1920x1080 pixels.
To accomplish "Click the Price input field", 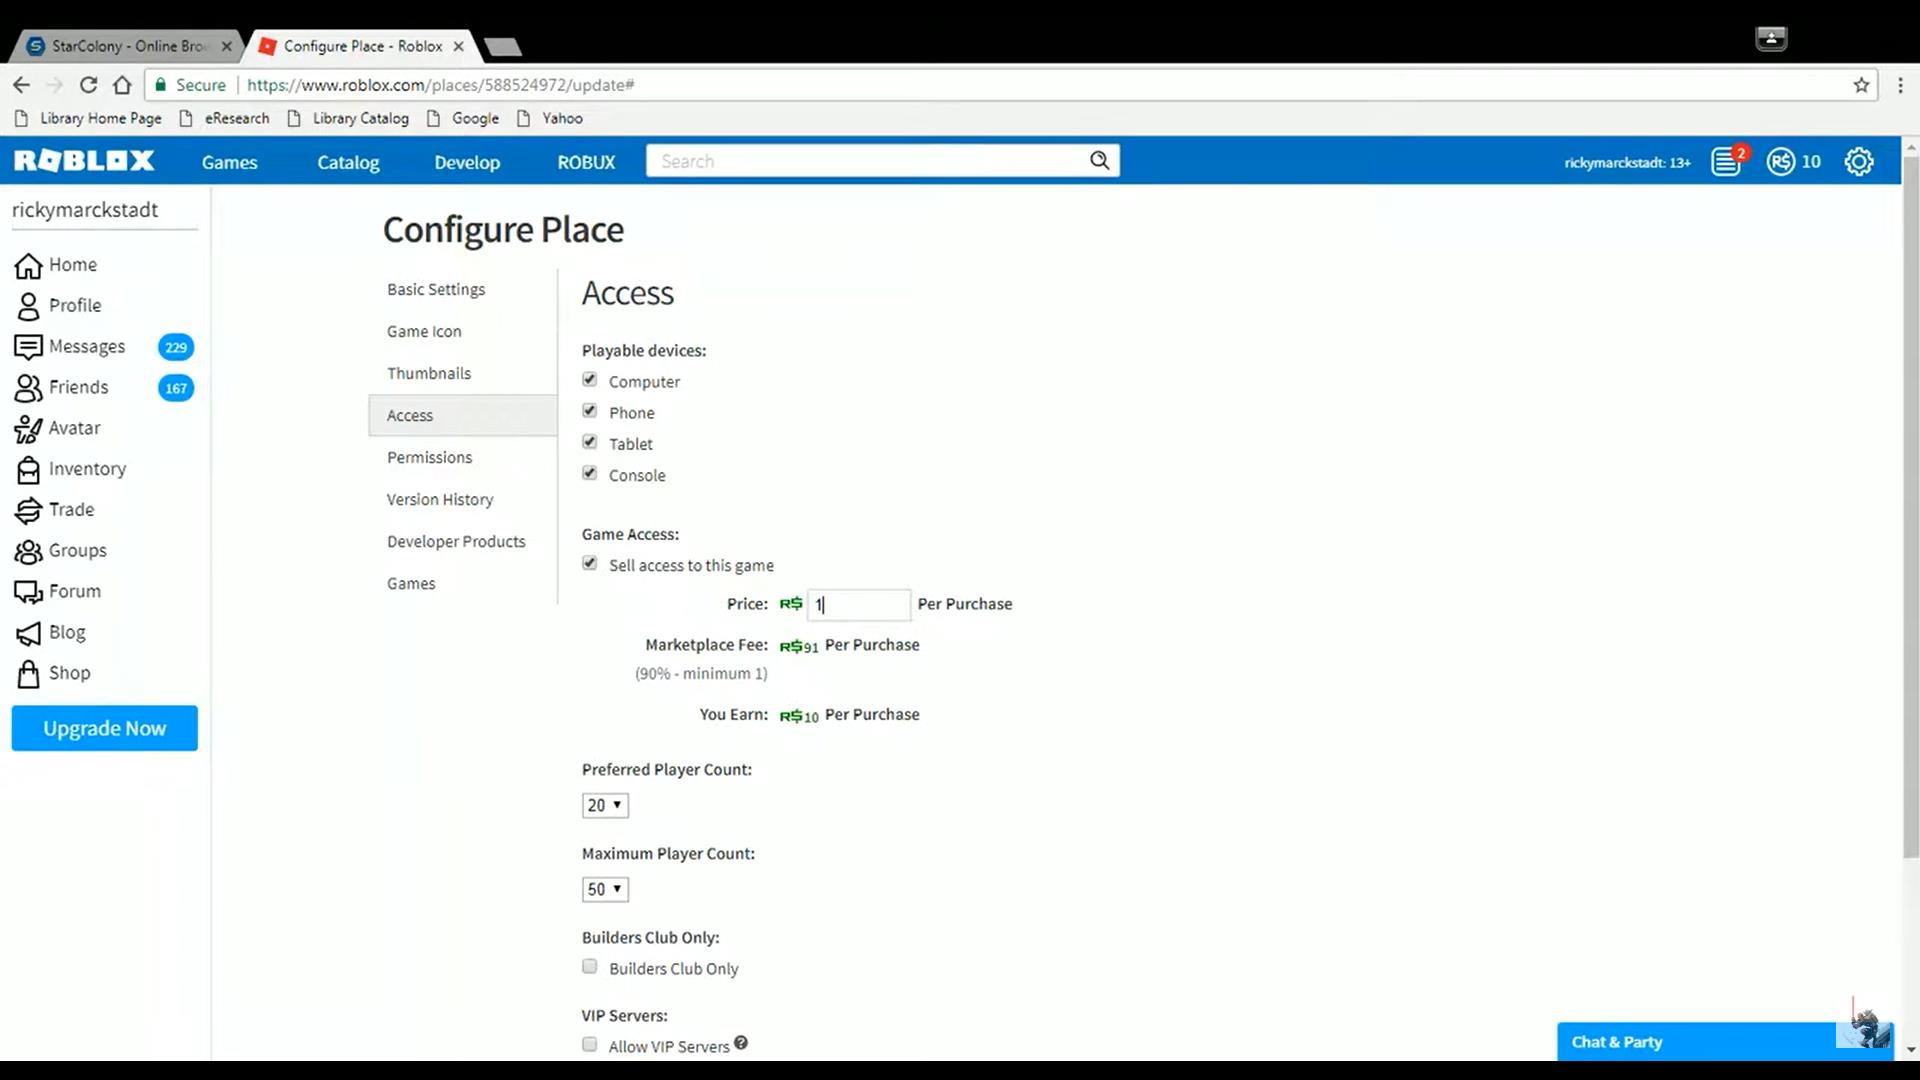I will [859, 604].
